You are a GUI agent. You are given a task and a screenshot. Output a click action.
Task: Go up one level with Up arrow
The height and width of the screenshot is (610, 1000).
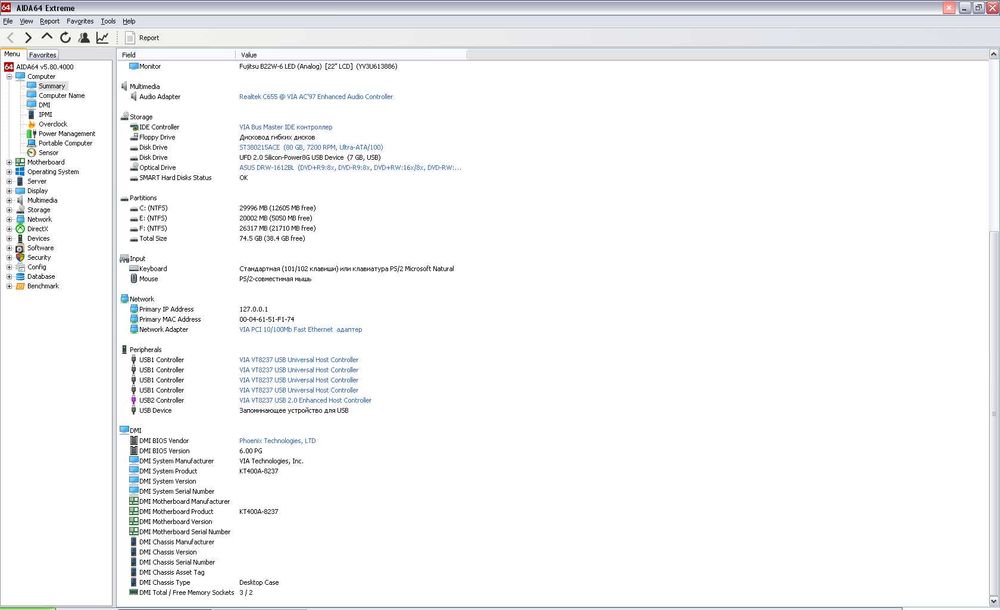[47, 37]
